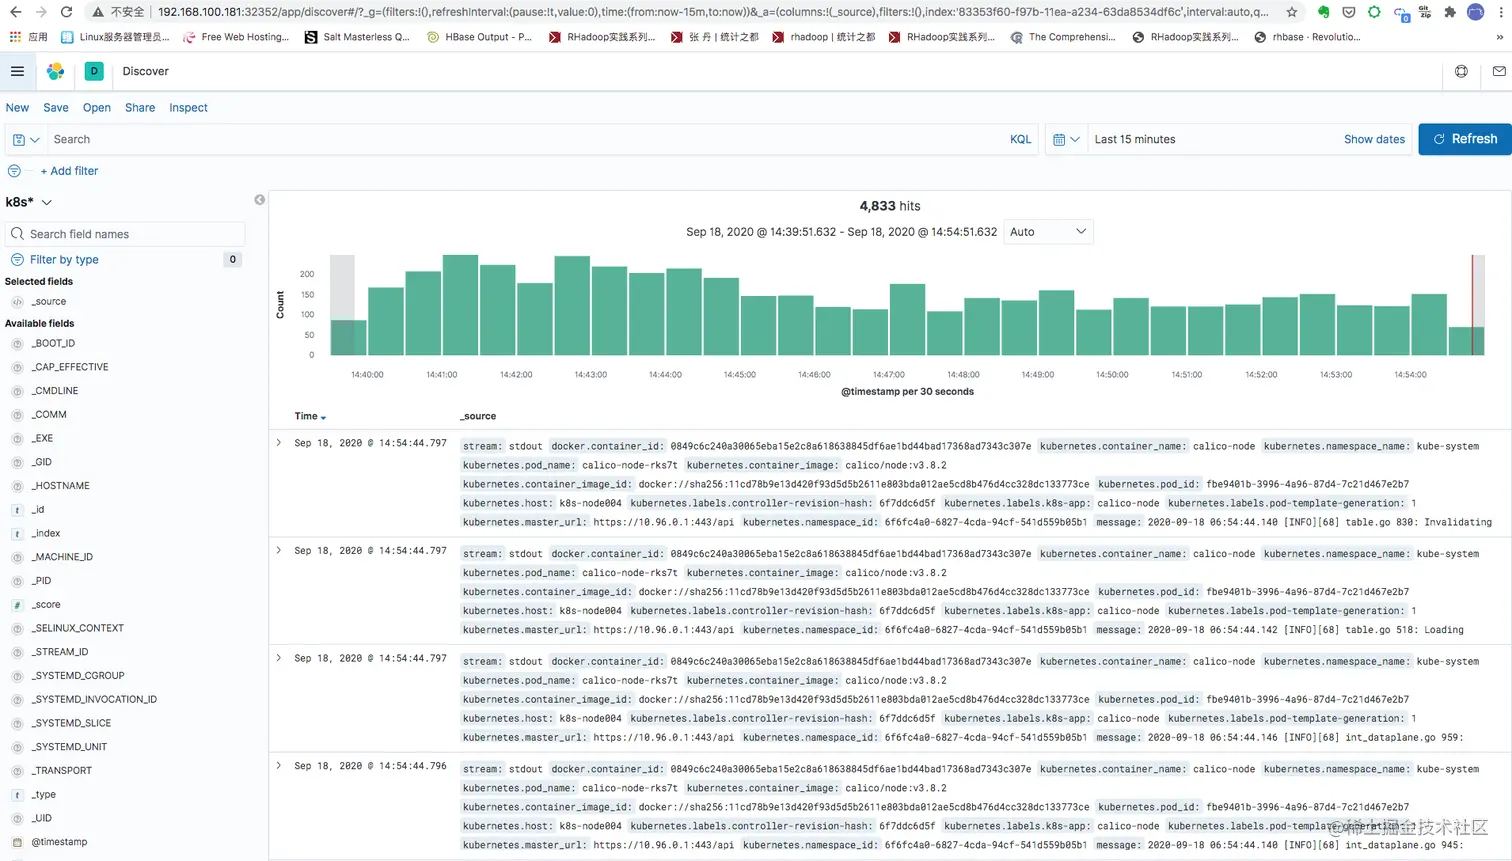This screenshot has height=861, width=1512.
Task: Toggle the KQL query language switch
Action: coord(1020,140)
